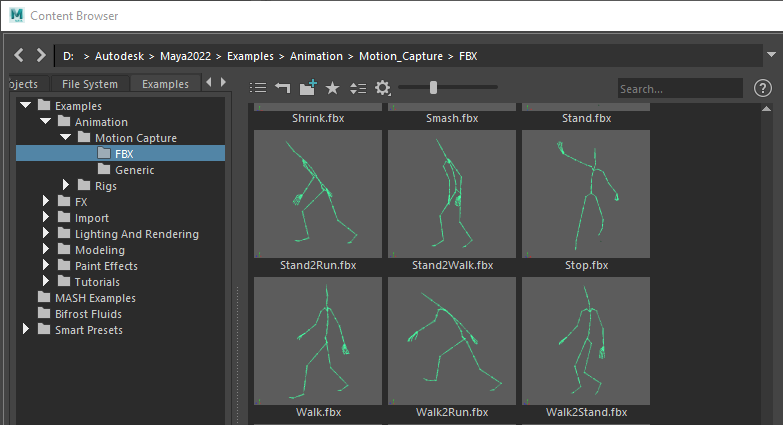783x425 pixels.
Task: Select the Walk2Run.fbx thumbnail
Action: 452,341
